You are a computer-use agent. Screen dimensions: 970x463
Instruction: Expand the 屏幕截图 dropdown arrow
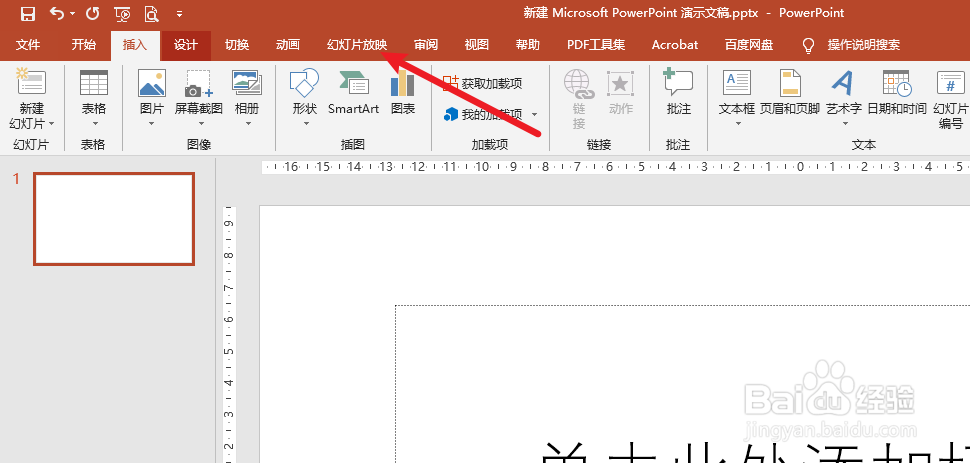tap(199, 123)
